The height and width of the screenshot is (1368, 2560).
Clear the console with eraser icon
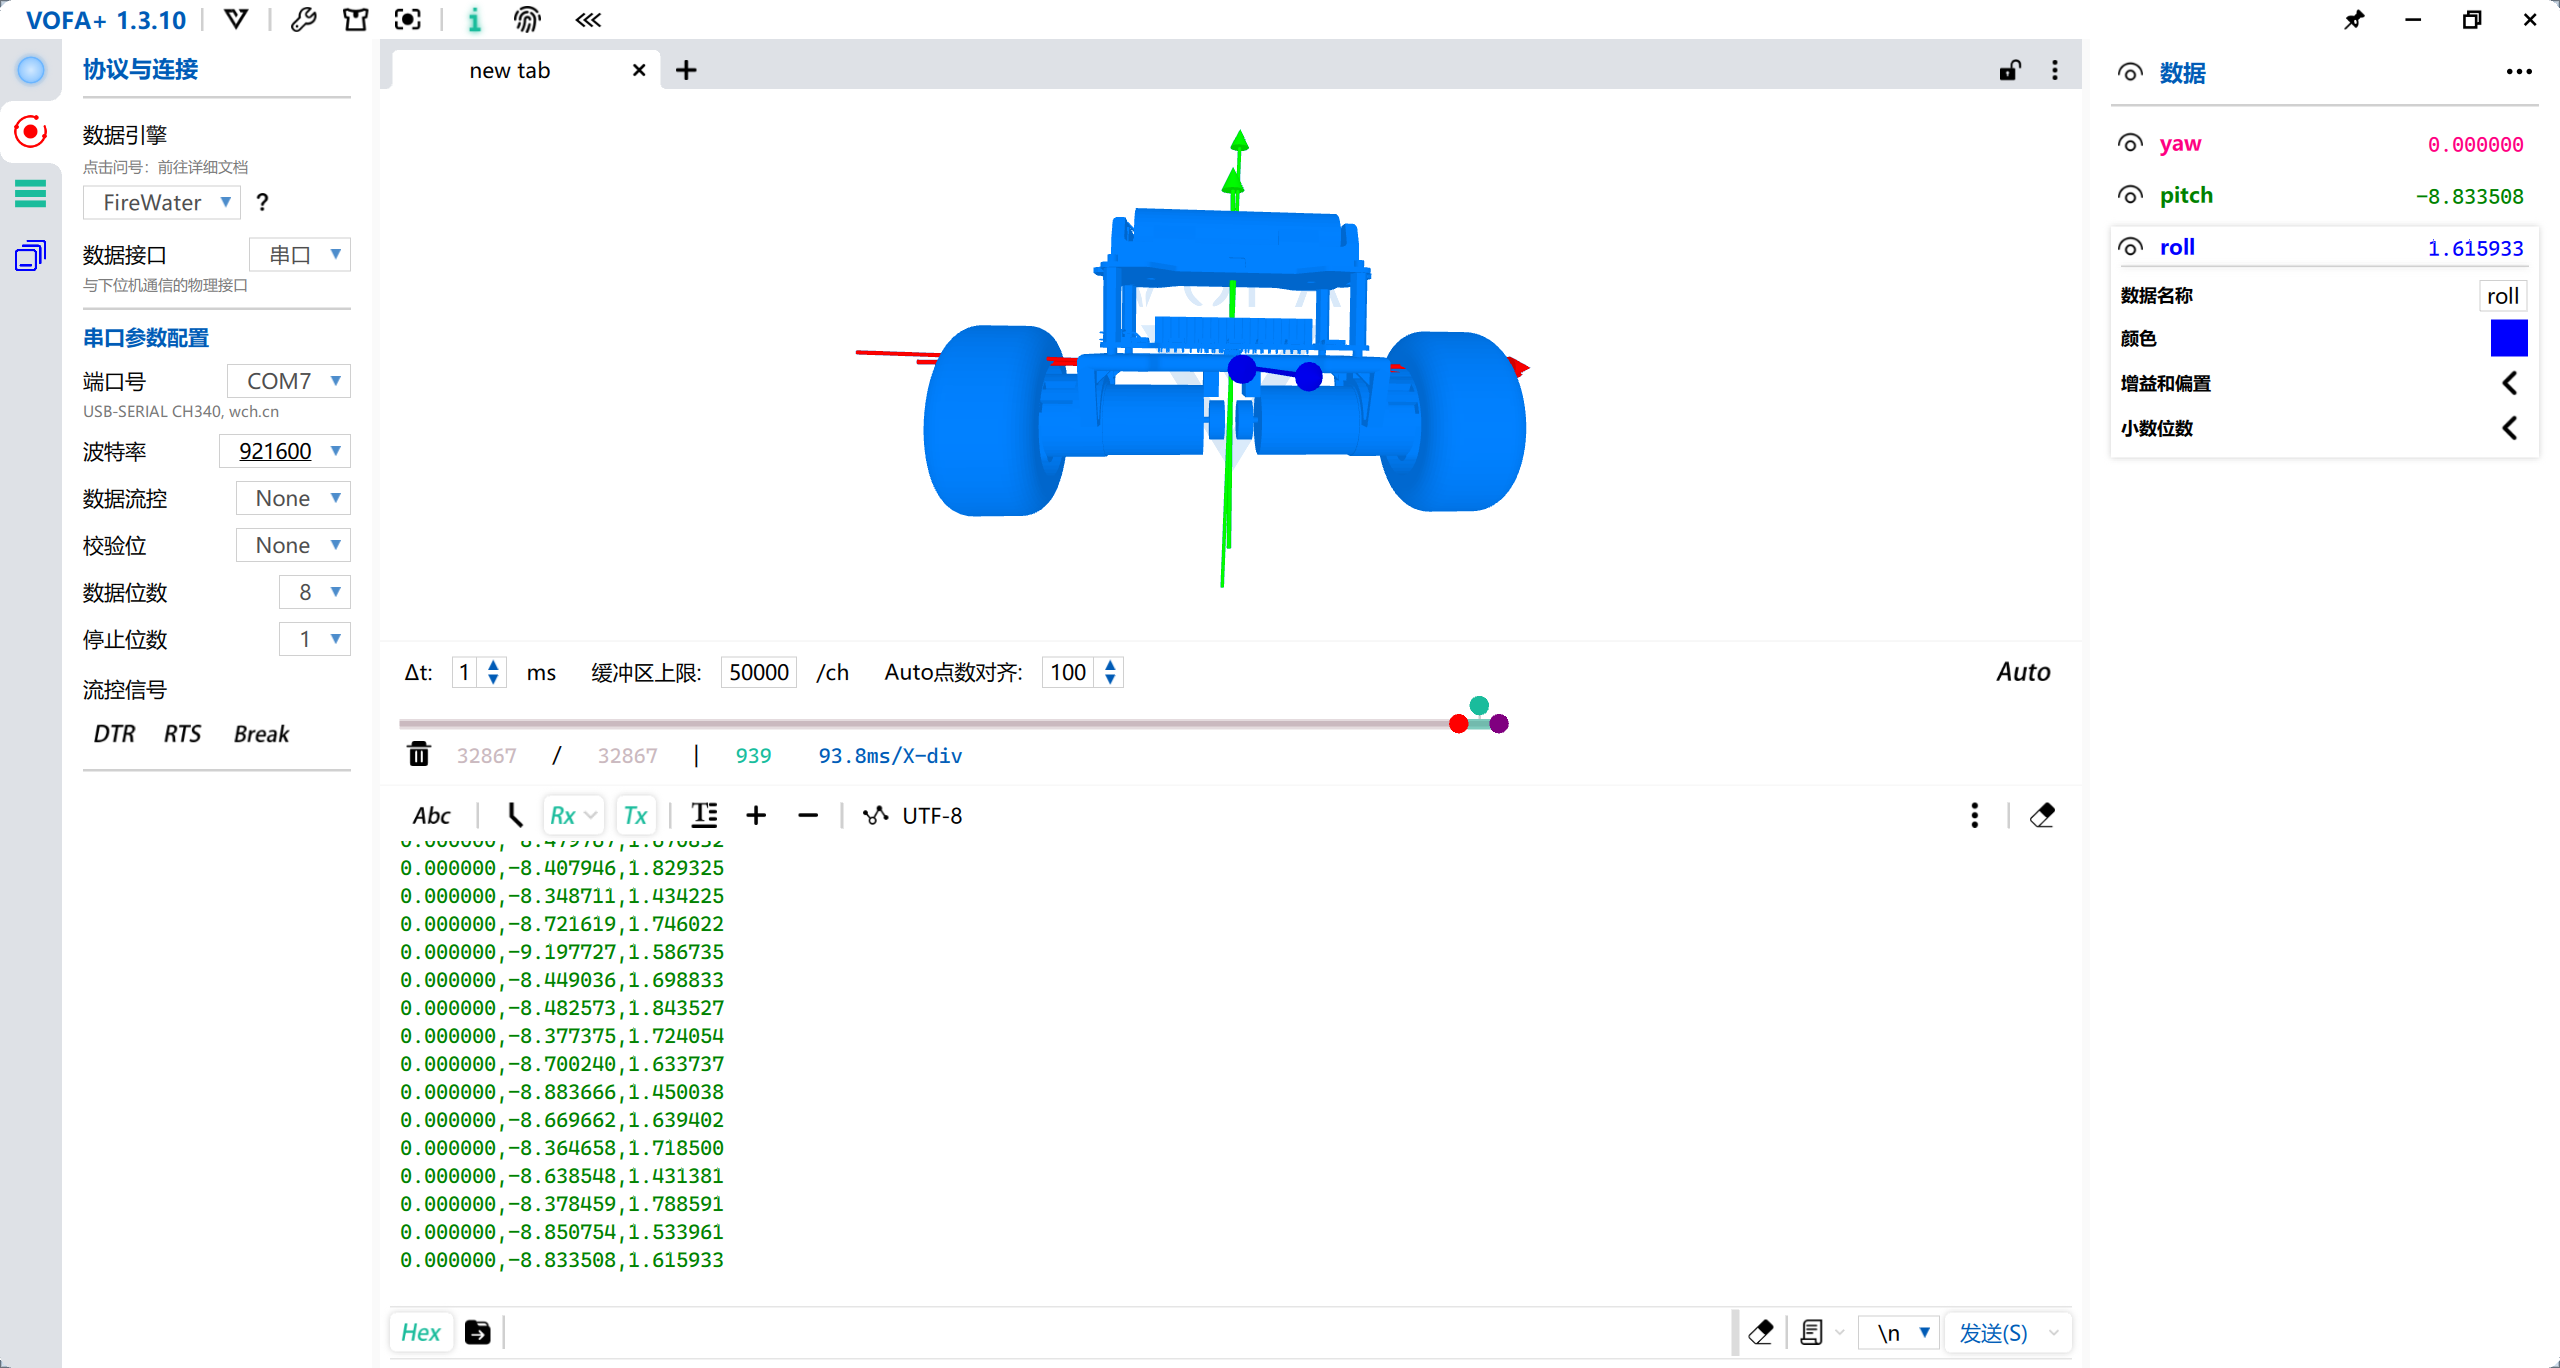click(2042, 815)
